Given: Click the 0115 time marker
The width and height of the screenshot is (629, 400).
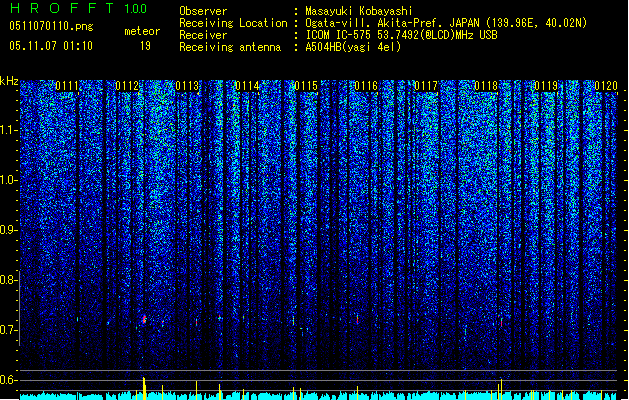Looking at the screenshot, I should [x=306, y=86].
